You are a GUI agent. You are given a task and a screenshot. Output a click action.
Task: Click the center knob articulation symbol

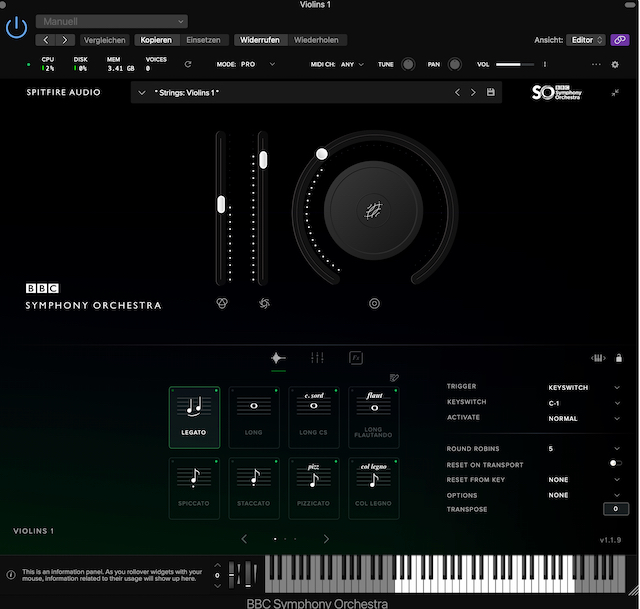tap(373, 211)
